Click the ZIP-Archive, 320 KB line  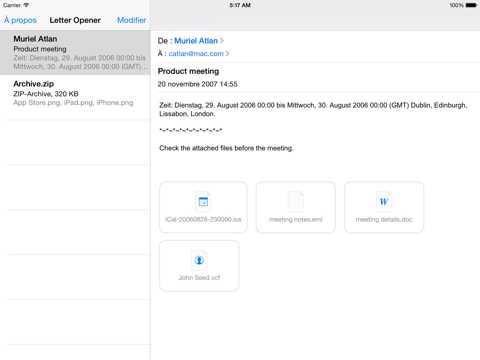coord(46,94)
